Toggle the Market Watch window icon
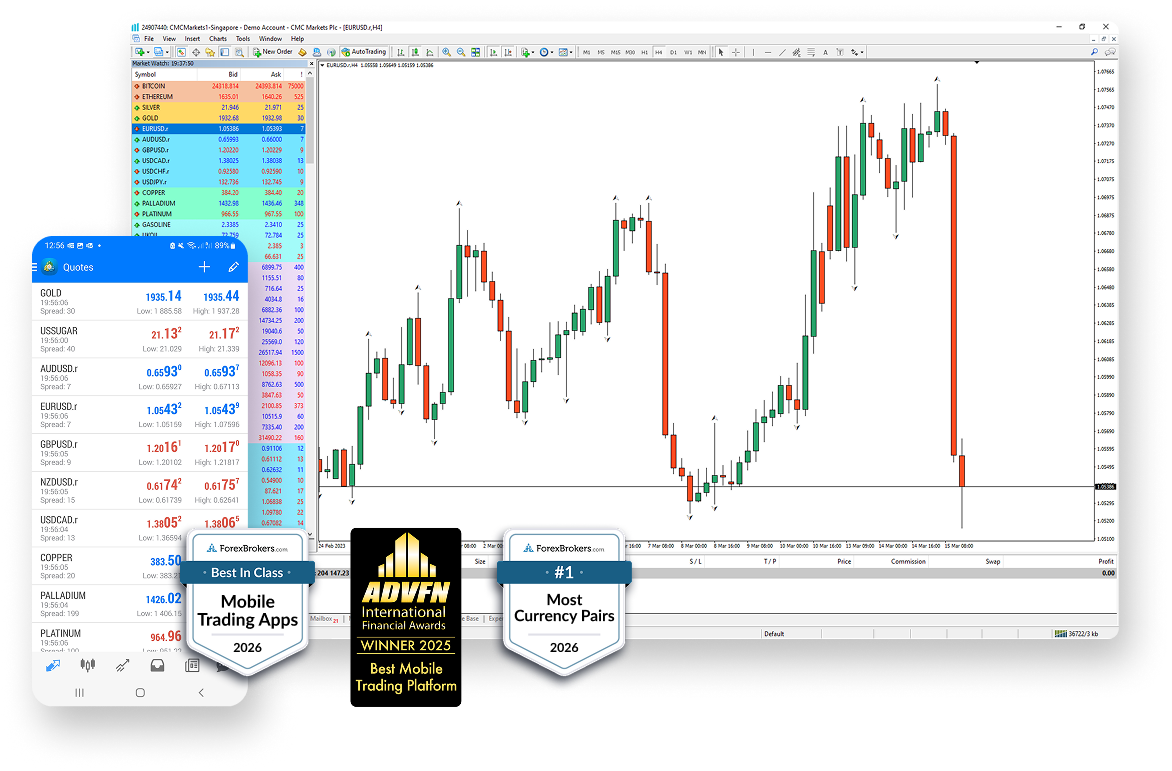Image resolution: width=1172 pixels, height=771 pixels. (181, 52)
